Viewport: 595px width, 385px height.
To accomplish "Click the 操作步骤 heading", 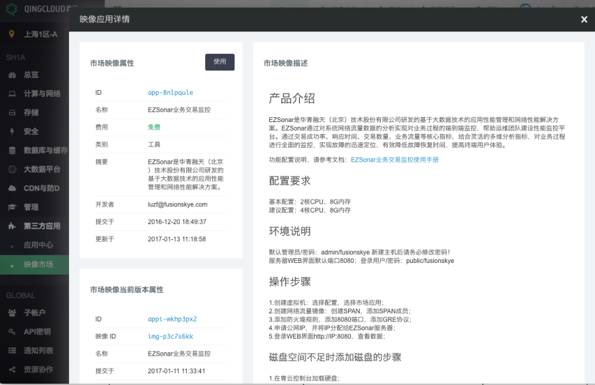I will pyautogui.click(x=290, y=282).
